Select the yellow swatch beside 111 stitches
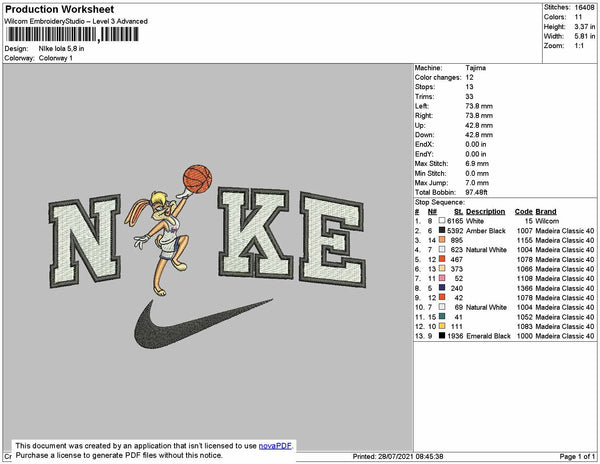Screen dimensions: 600x464 (x=442, y=326)
